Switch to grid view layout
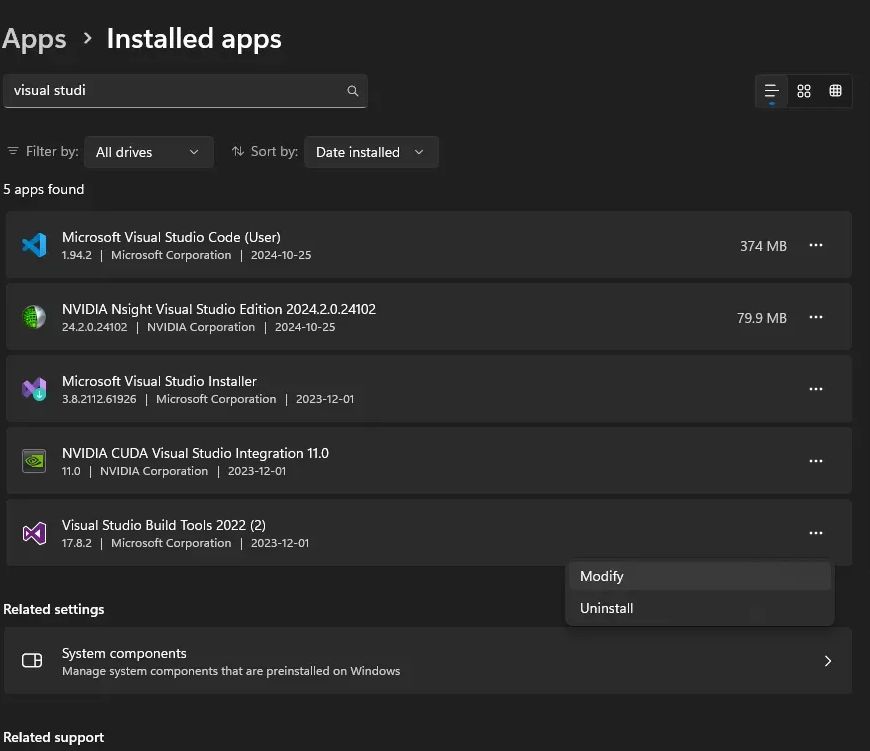Image resolution: width=870 pixels, height=751 pixels. tap(803, 91)
